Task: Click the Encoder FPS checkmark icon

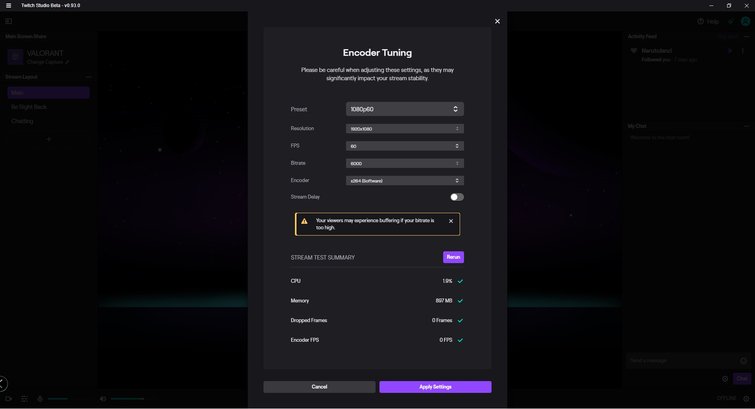Action: [460, 340]
